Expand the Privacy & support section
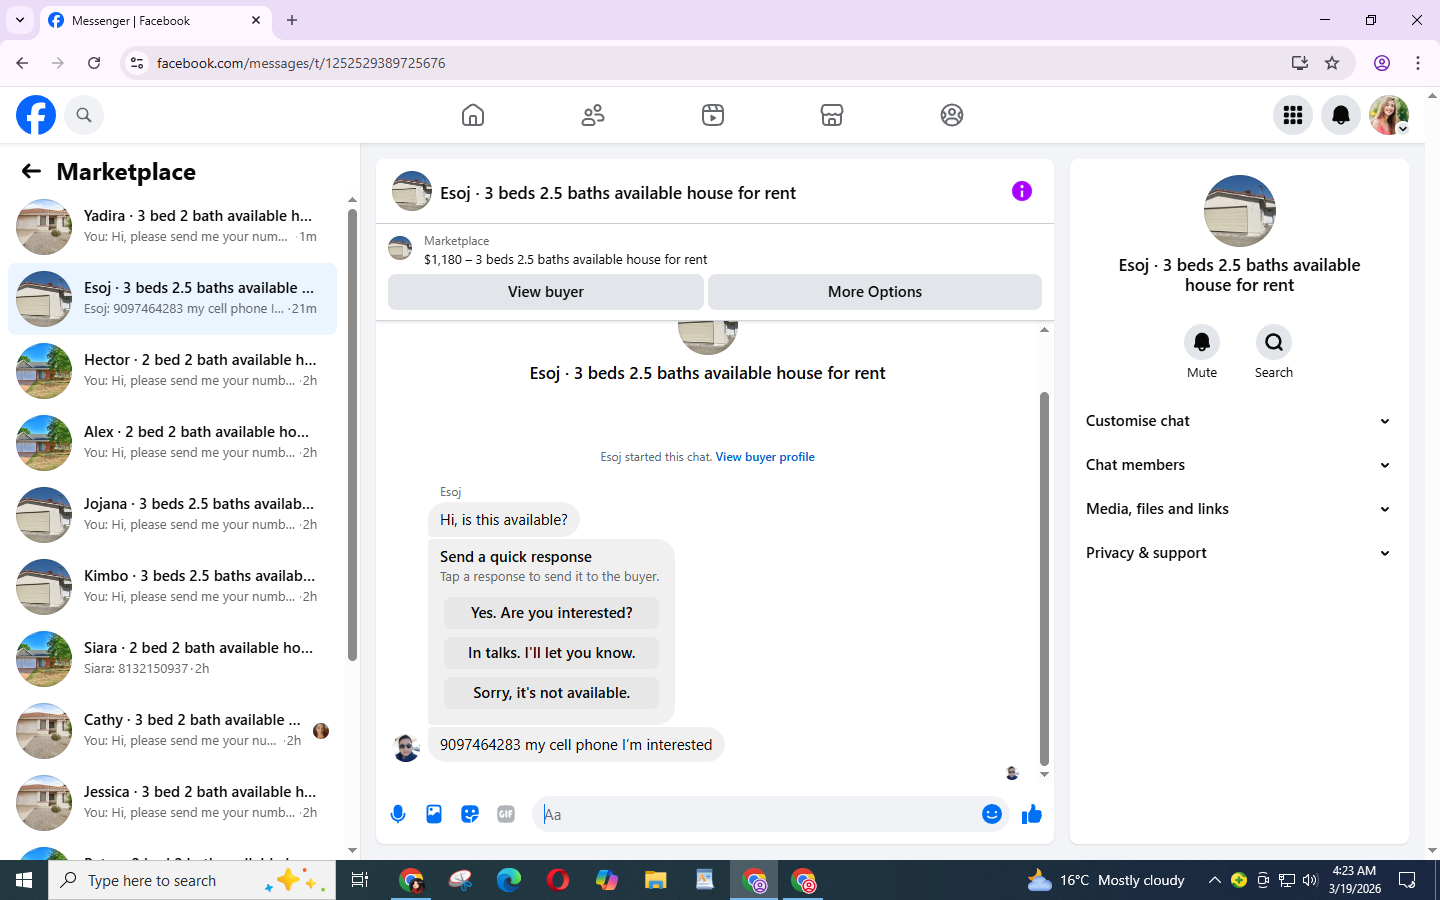This screenshot has width=1440, height=900. [x=1239, y=553]
